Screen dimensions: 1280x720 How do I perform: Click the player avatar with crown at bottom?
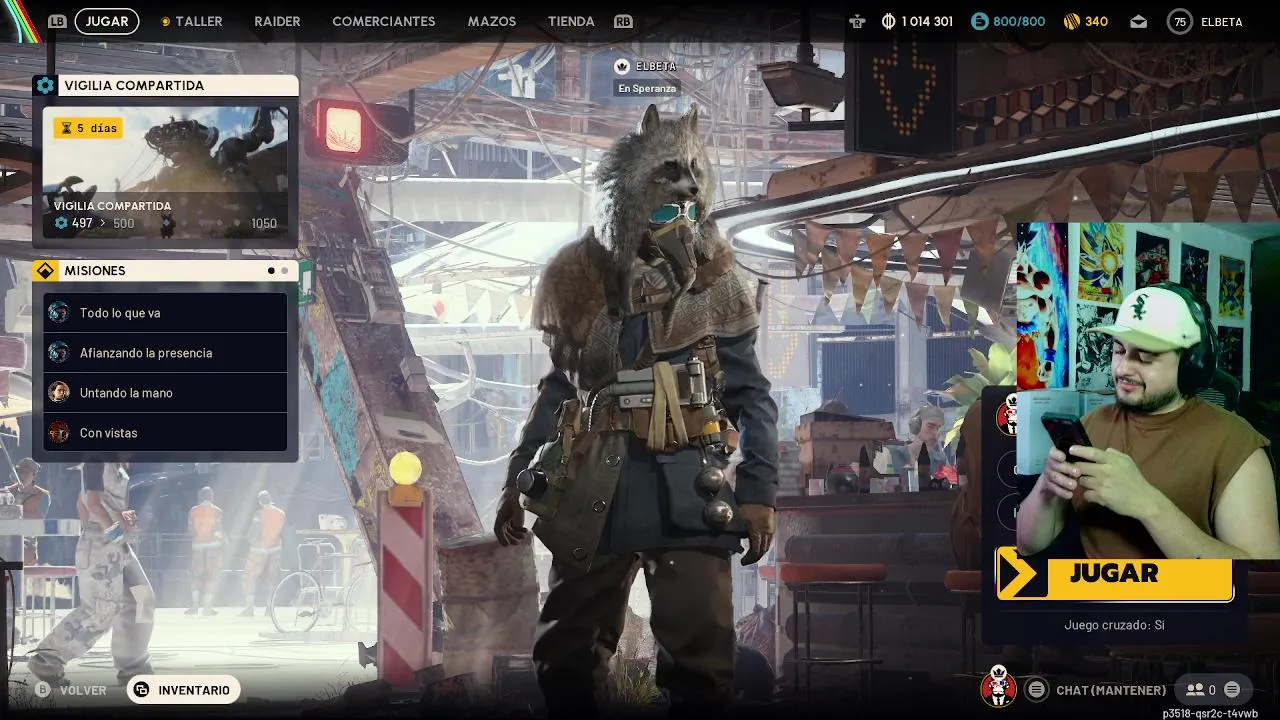[x=998, y=687]
